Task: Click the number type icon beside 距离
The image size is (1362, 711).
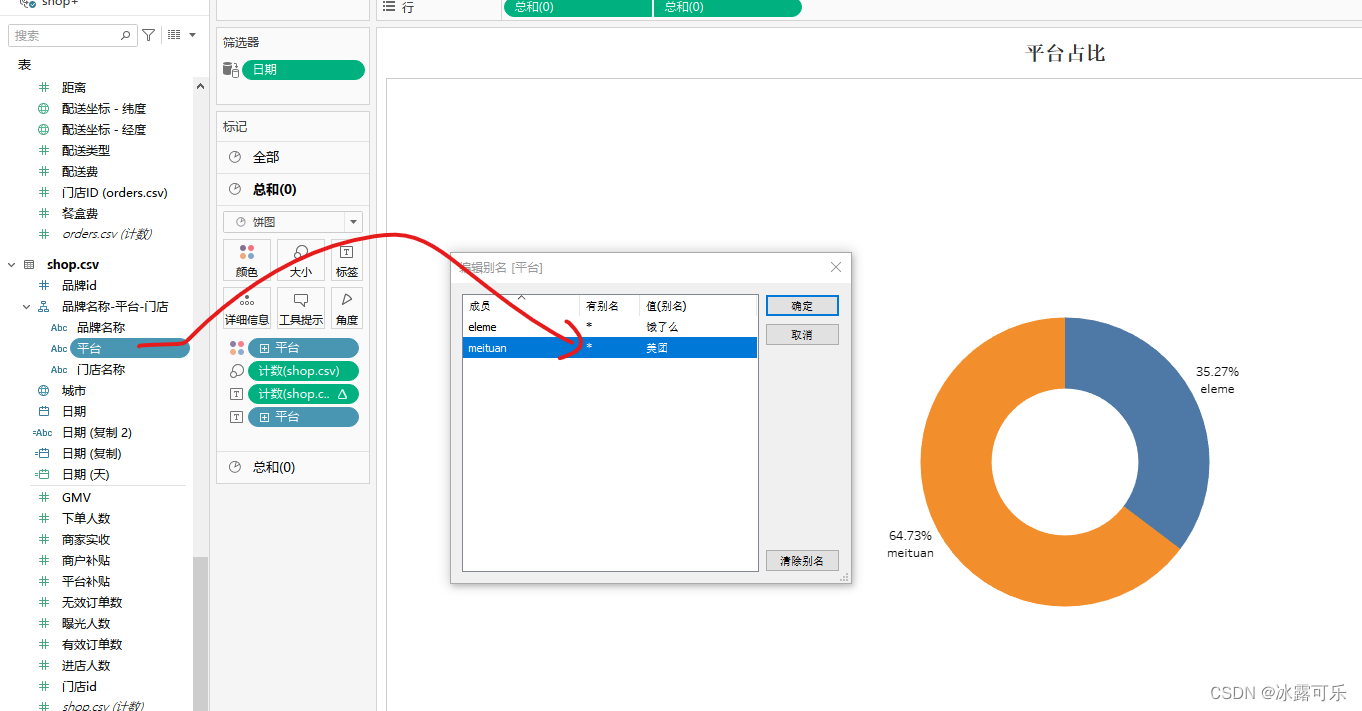Action: click(43, 87)
